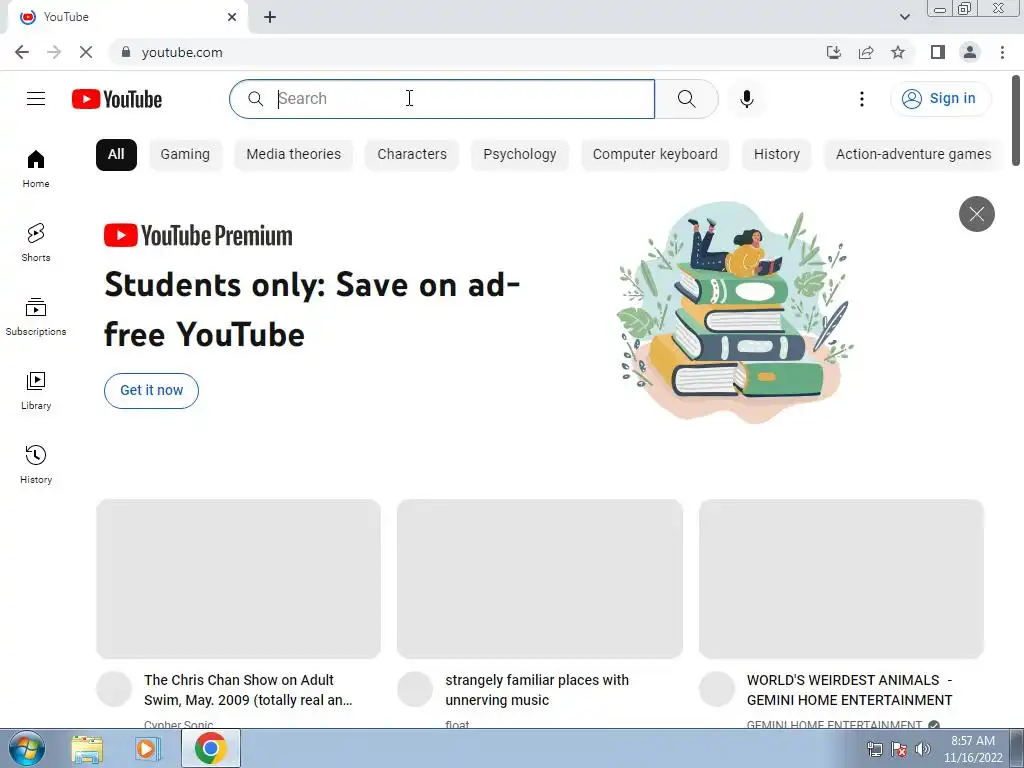This screenshot has width=1024, height=768.
Task: Toggle the browser side panel
Action: tap(938, 52)
